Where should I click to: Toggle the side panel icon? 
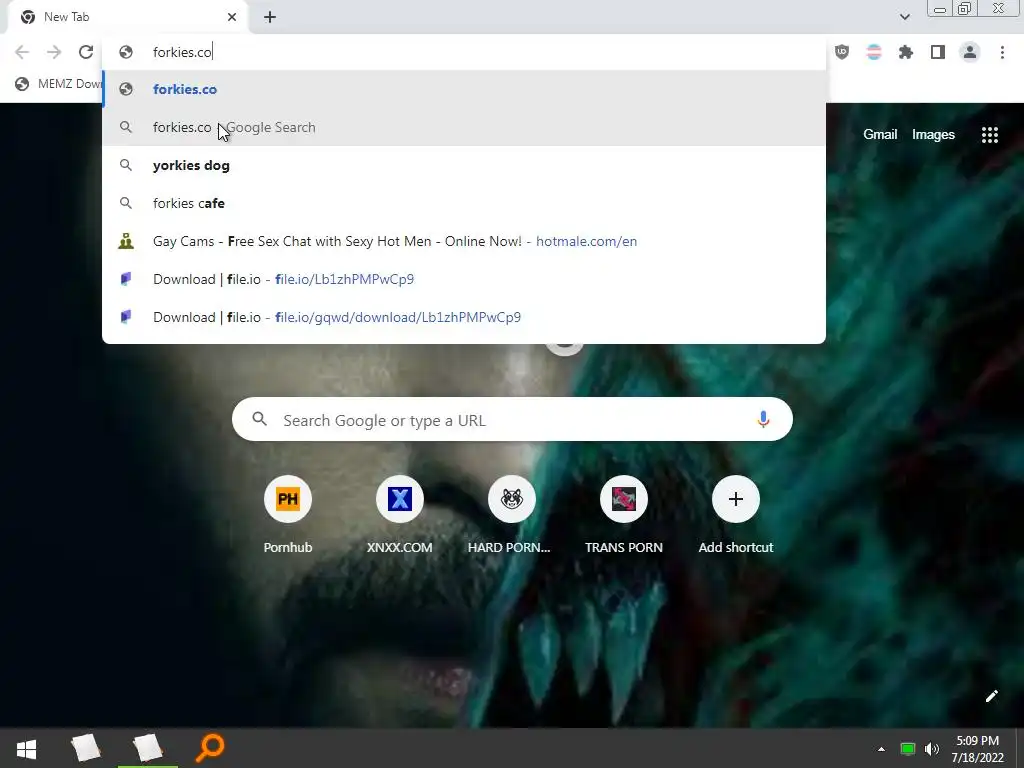938,52
